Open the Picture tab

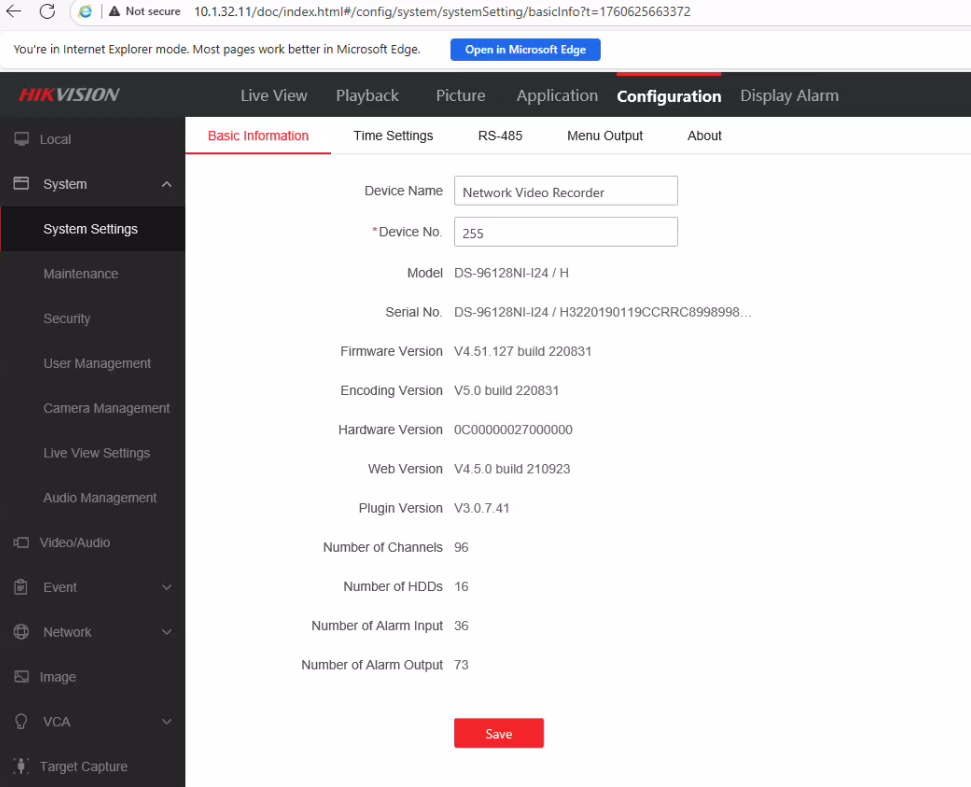461,95
